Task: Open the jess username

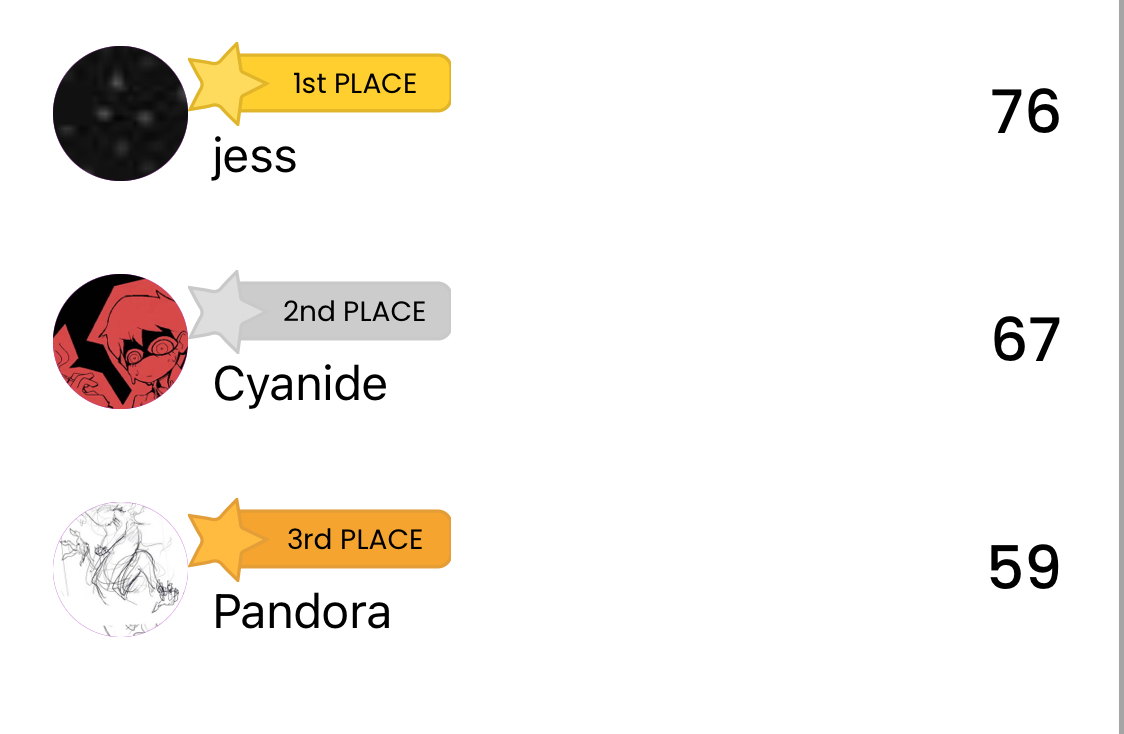Action: 254,157
